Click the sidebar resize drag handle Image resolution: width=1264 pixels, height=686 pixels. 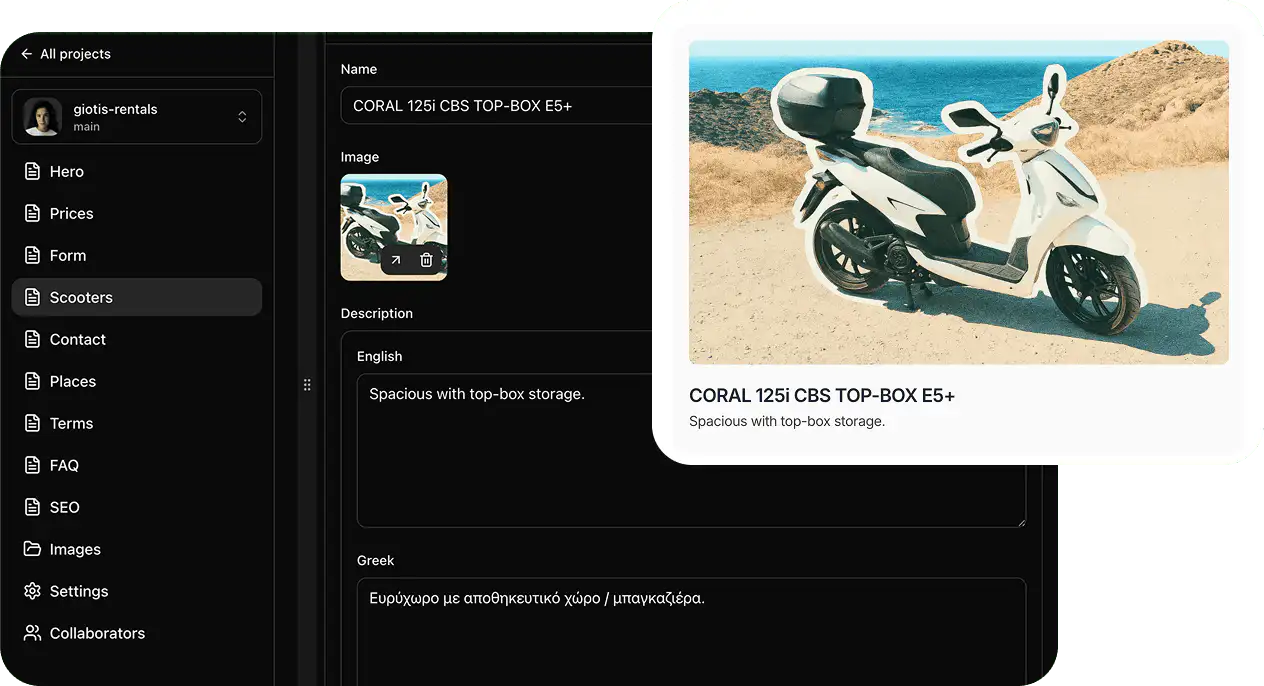[x=307, y=385]
